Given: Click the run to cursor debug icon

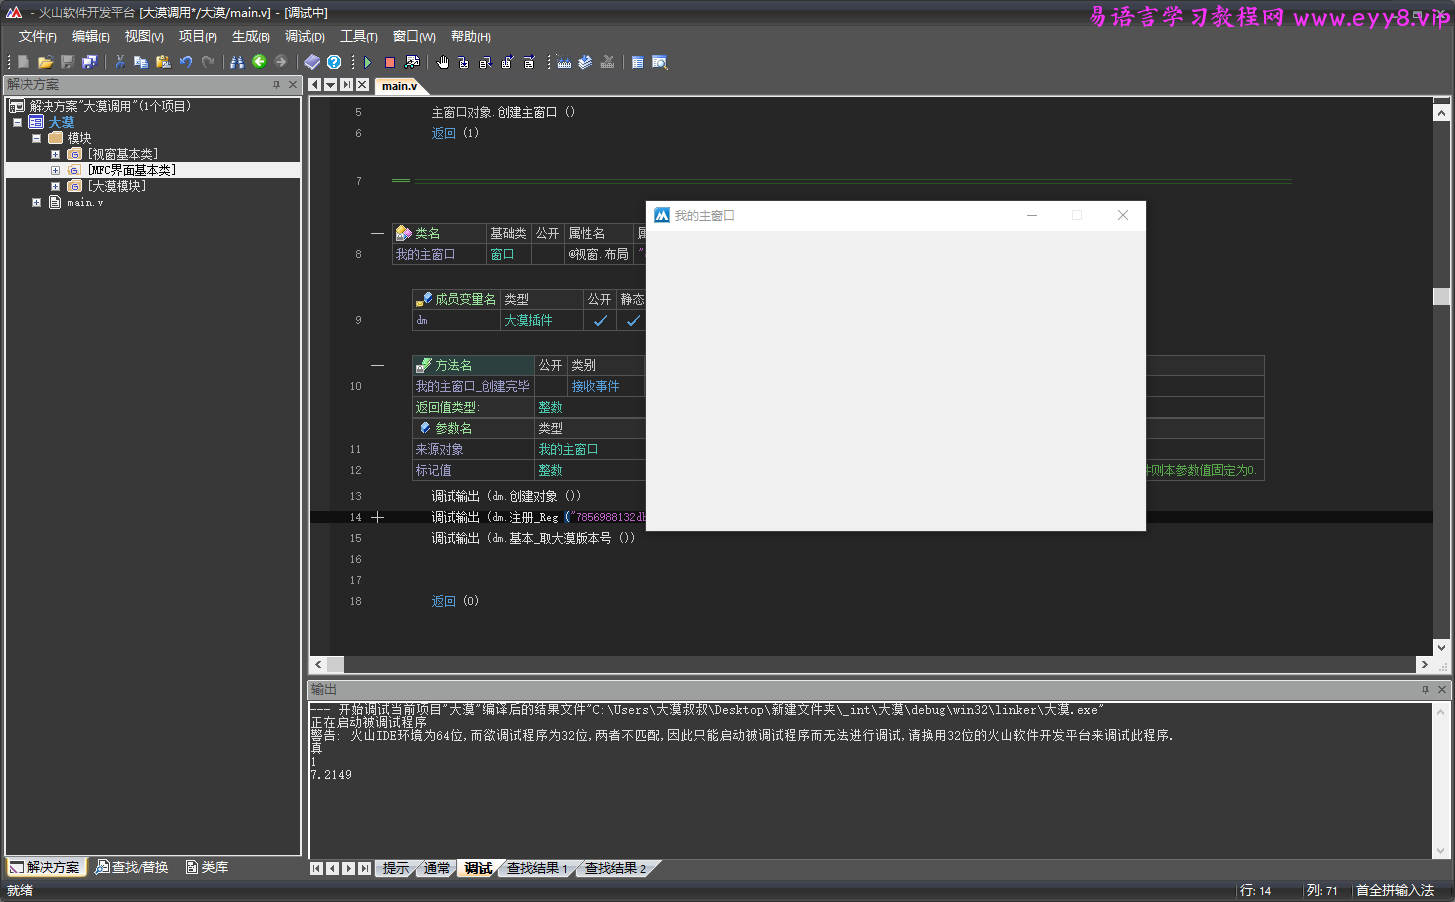Looking at the screenshot, I should (x=529, y=62).
